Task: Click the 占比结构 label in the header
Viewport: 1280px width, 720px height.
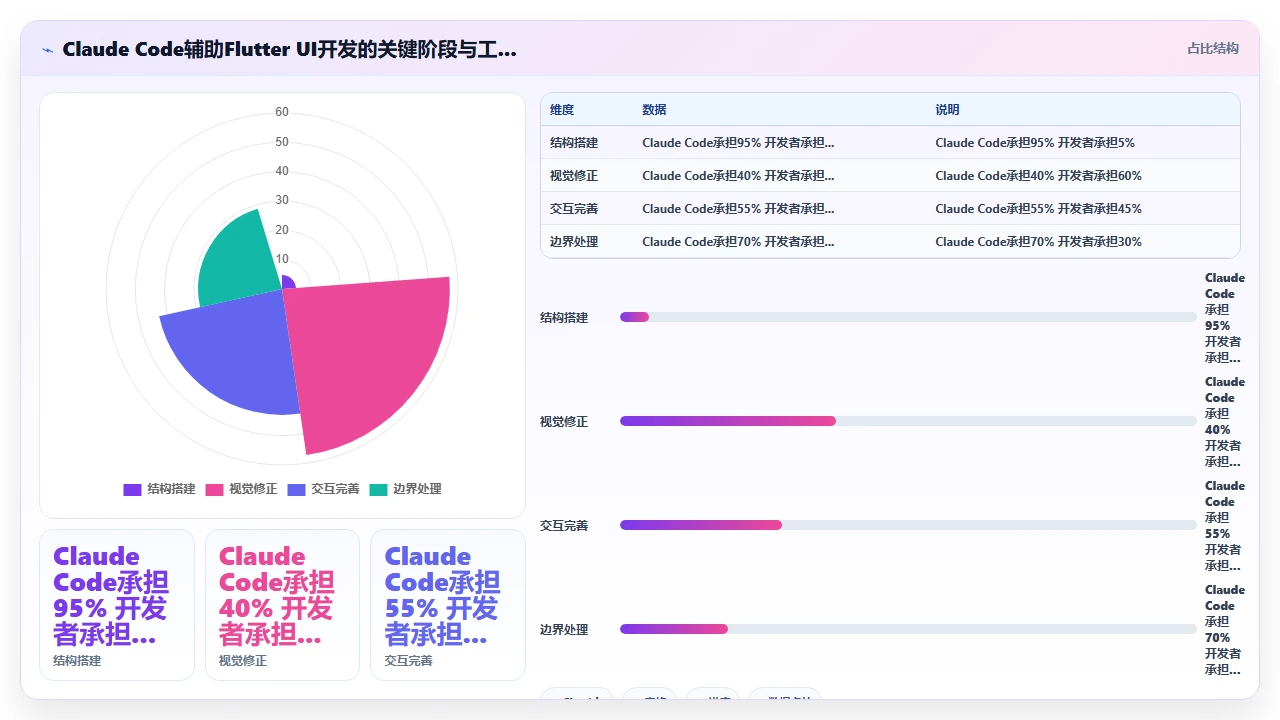Action: pos(1213,49)
